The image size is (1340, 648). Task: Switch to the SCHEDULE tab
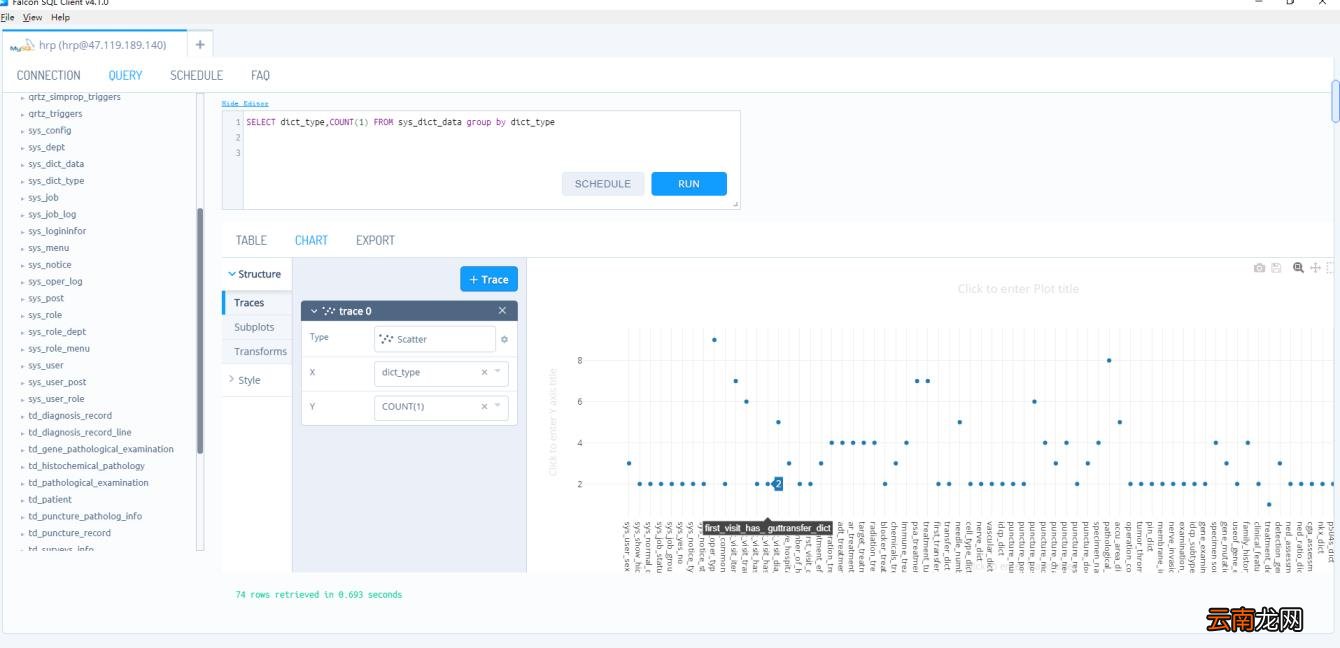point(196,75)
